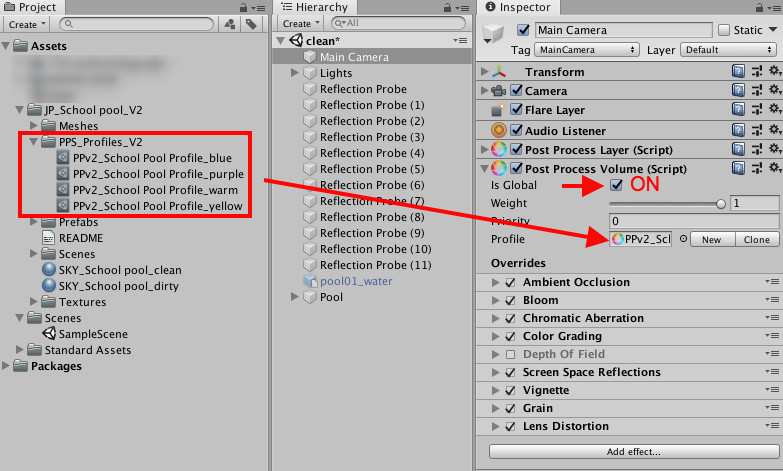Expand Meshes folder
This screenshot has width=783, height=471.
pos(34,125)
